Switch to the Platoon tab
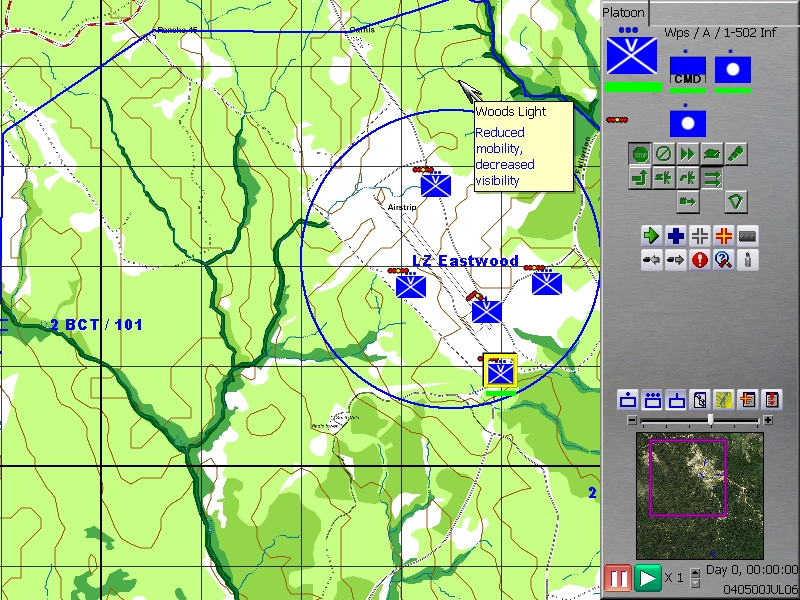This screenshot has height=600, width=800. click(x=622, y=12)
